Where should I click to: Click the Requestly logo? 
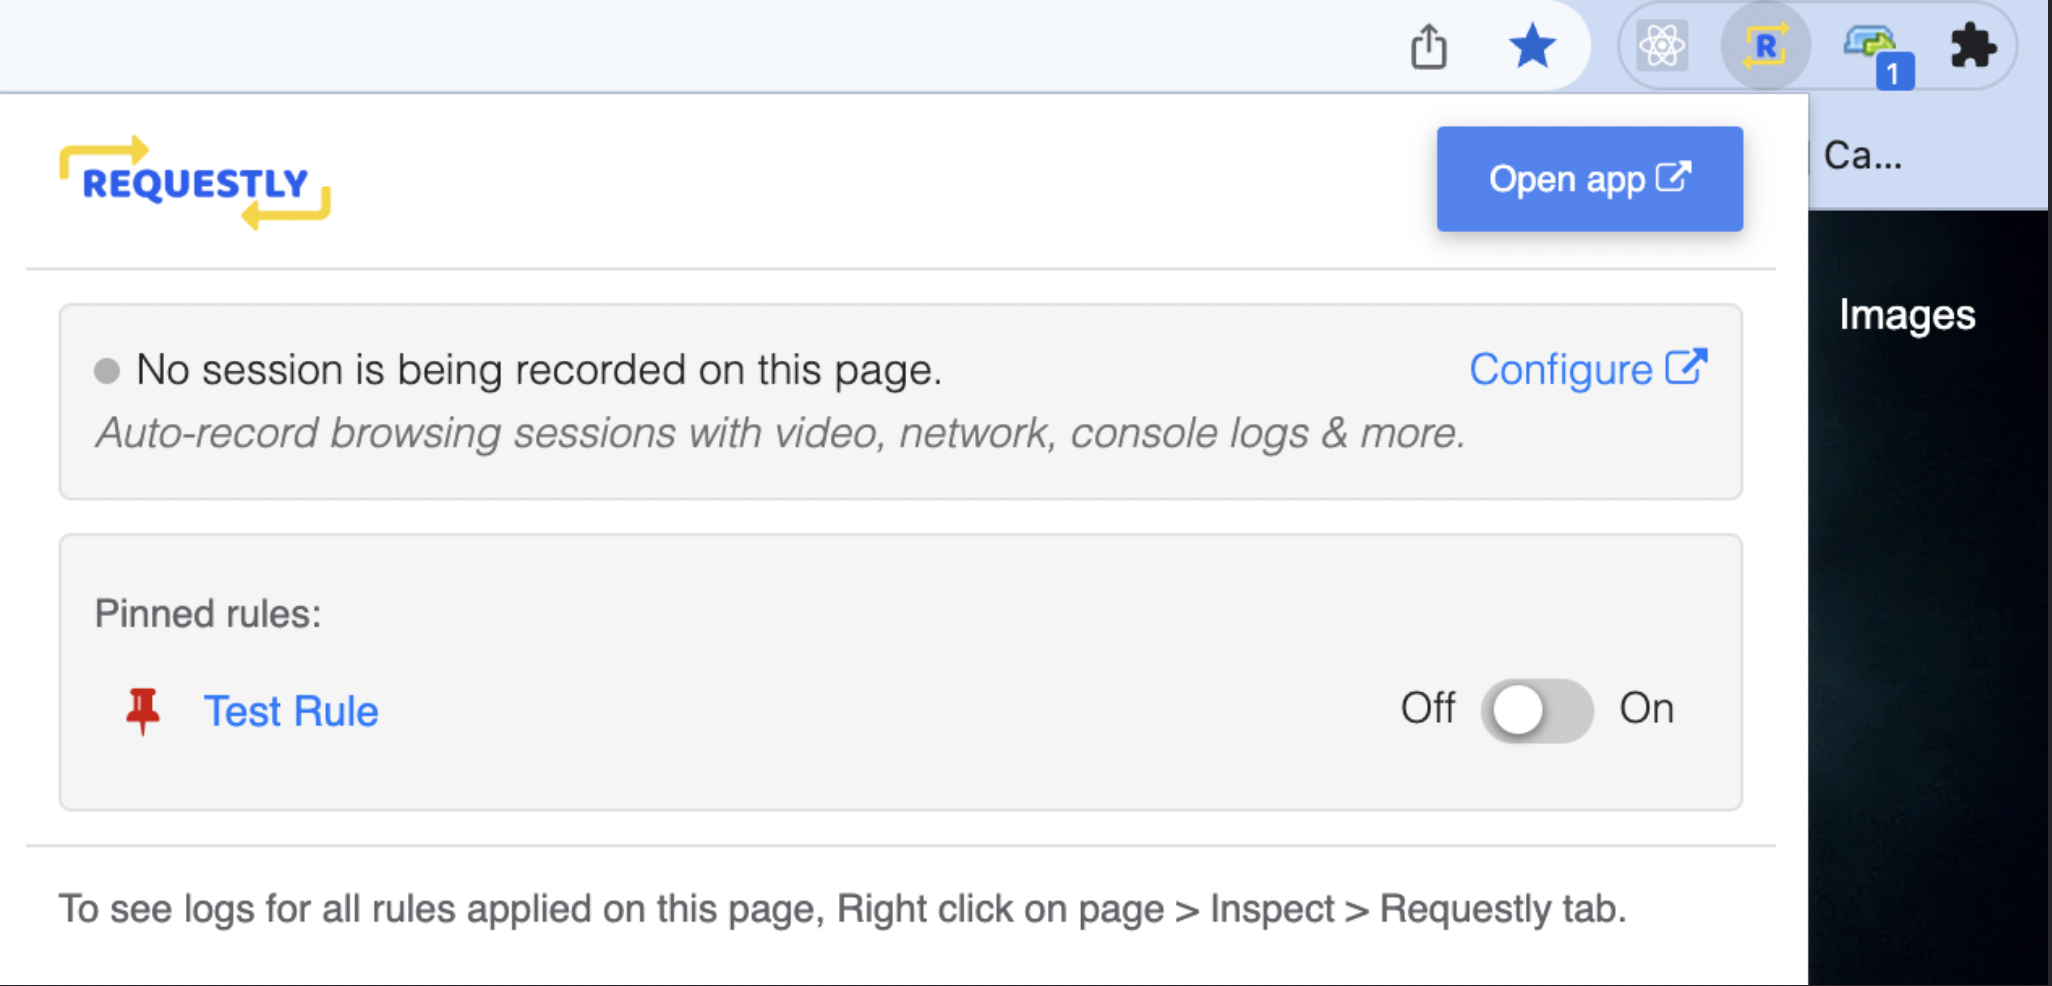point(195,183)
